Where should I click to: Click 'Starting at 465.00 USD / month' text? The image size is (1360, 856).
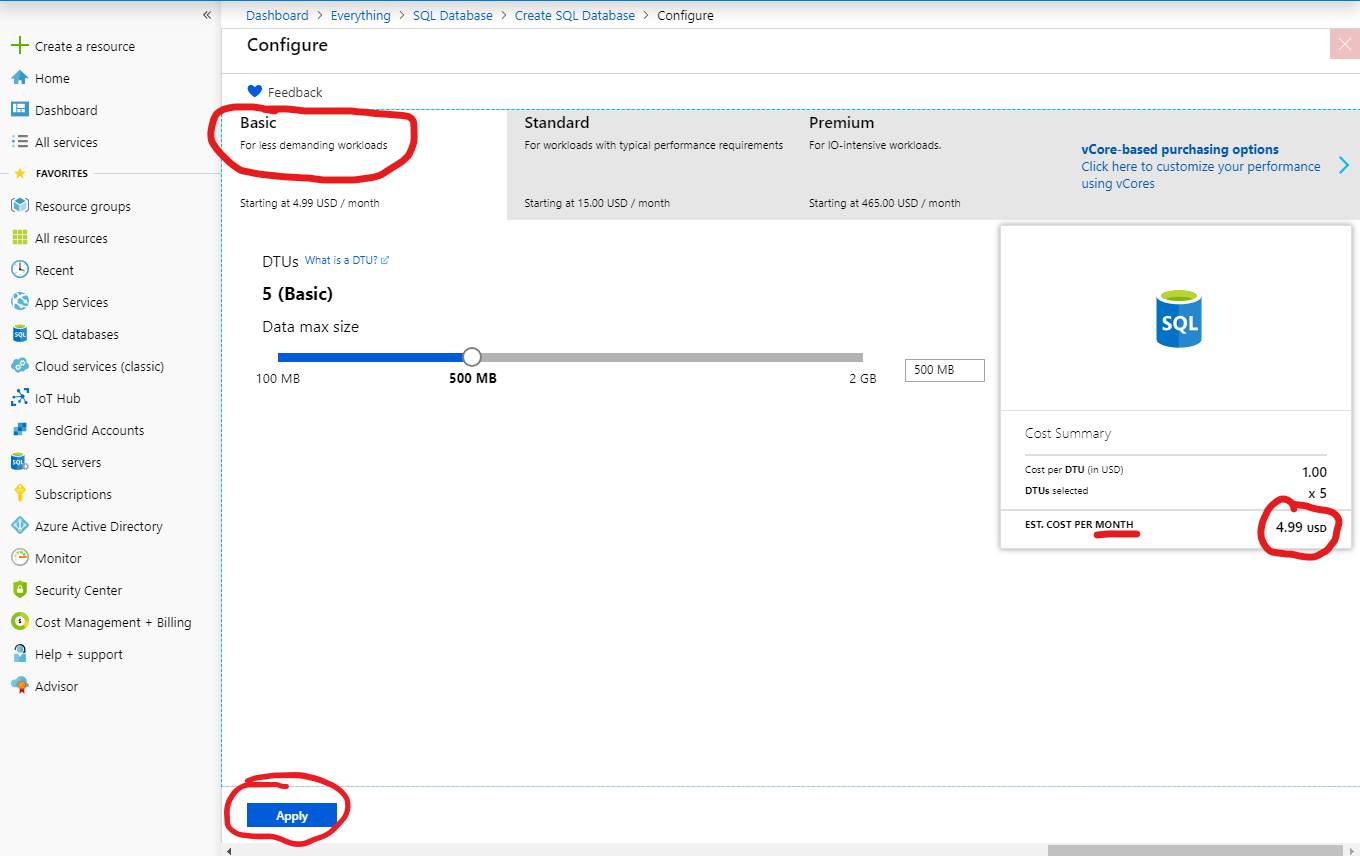[885, 203]
